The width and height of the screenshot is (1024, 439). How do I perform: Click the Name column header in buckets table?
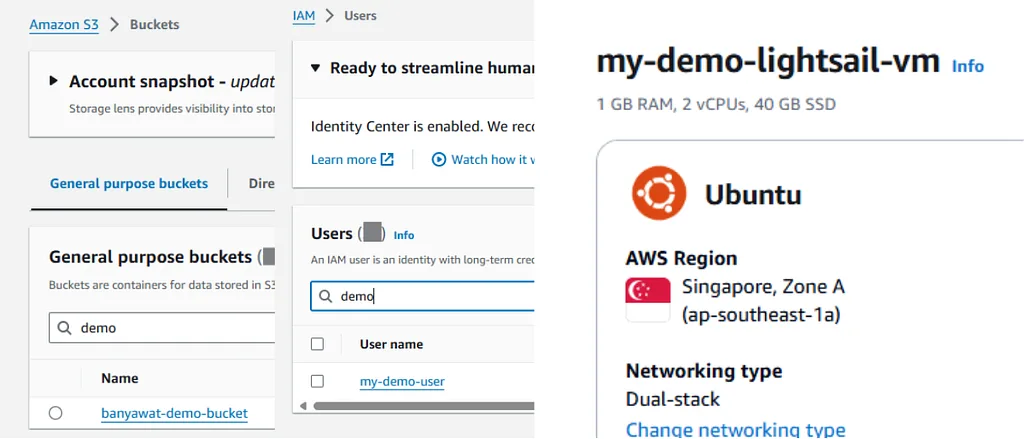(120, 378)
